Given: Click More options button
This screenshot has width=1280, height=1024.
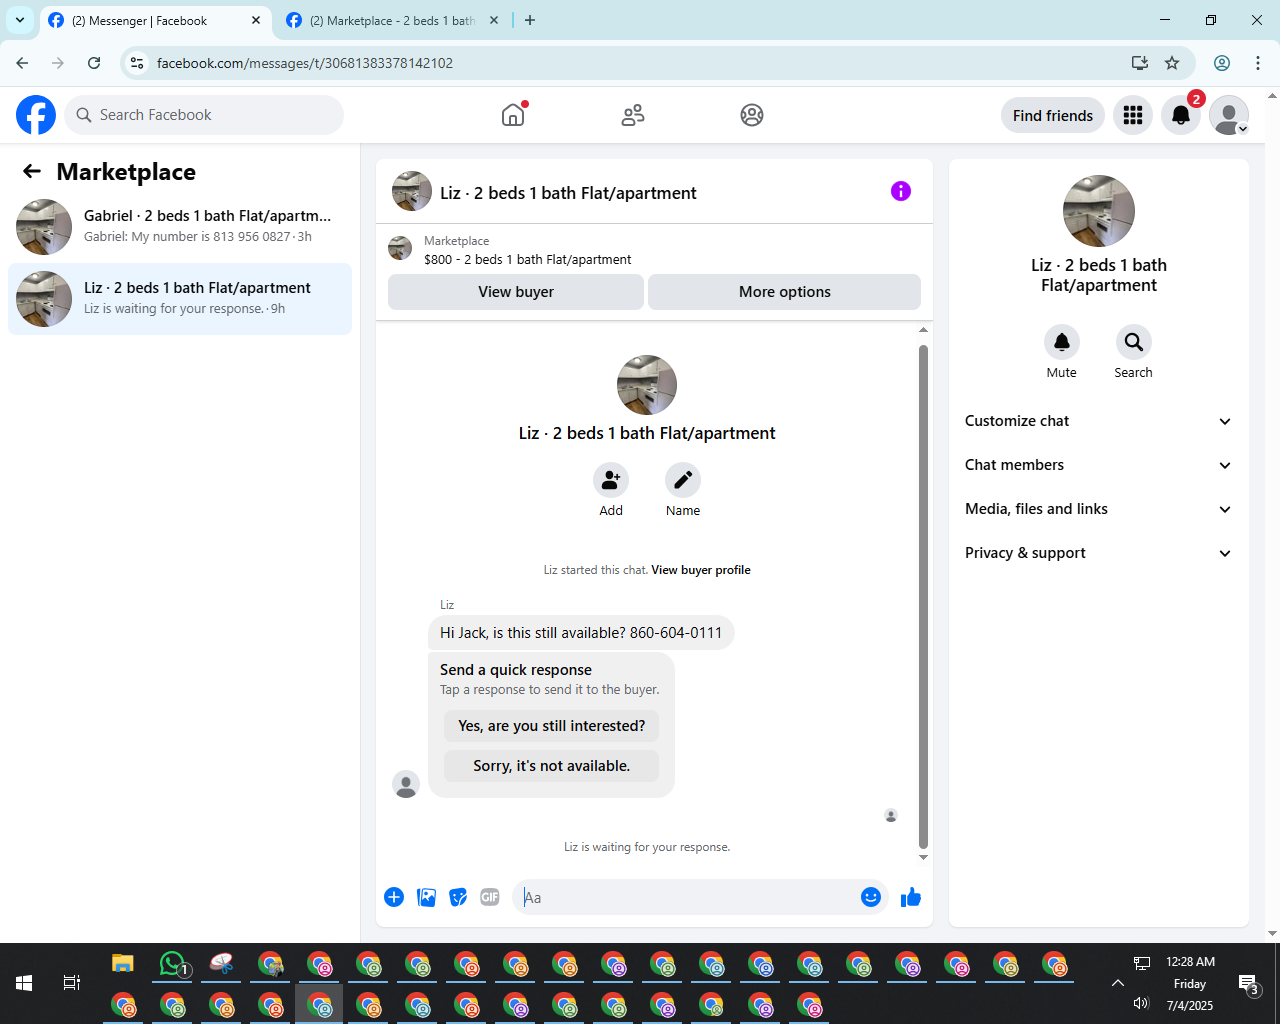Looking at the screenshot, I should (x=785, y=292).
